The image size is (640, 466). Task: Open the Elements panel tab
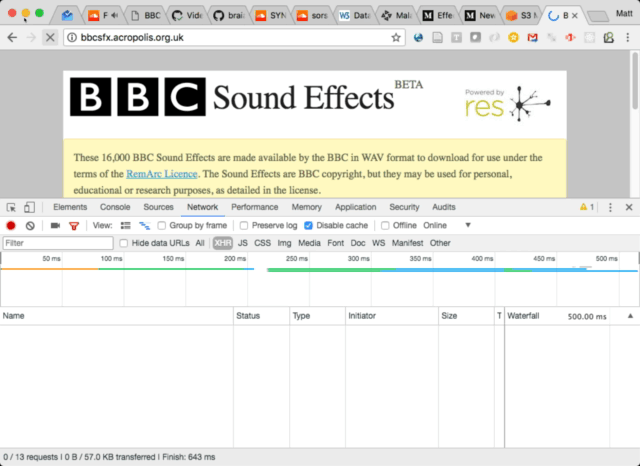point(70,207)
